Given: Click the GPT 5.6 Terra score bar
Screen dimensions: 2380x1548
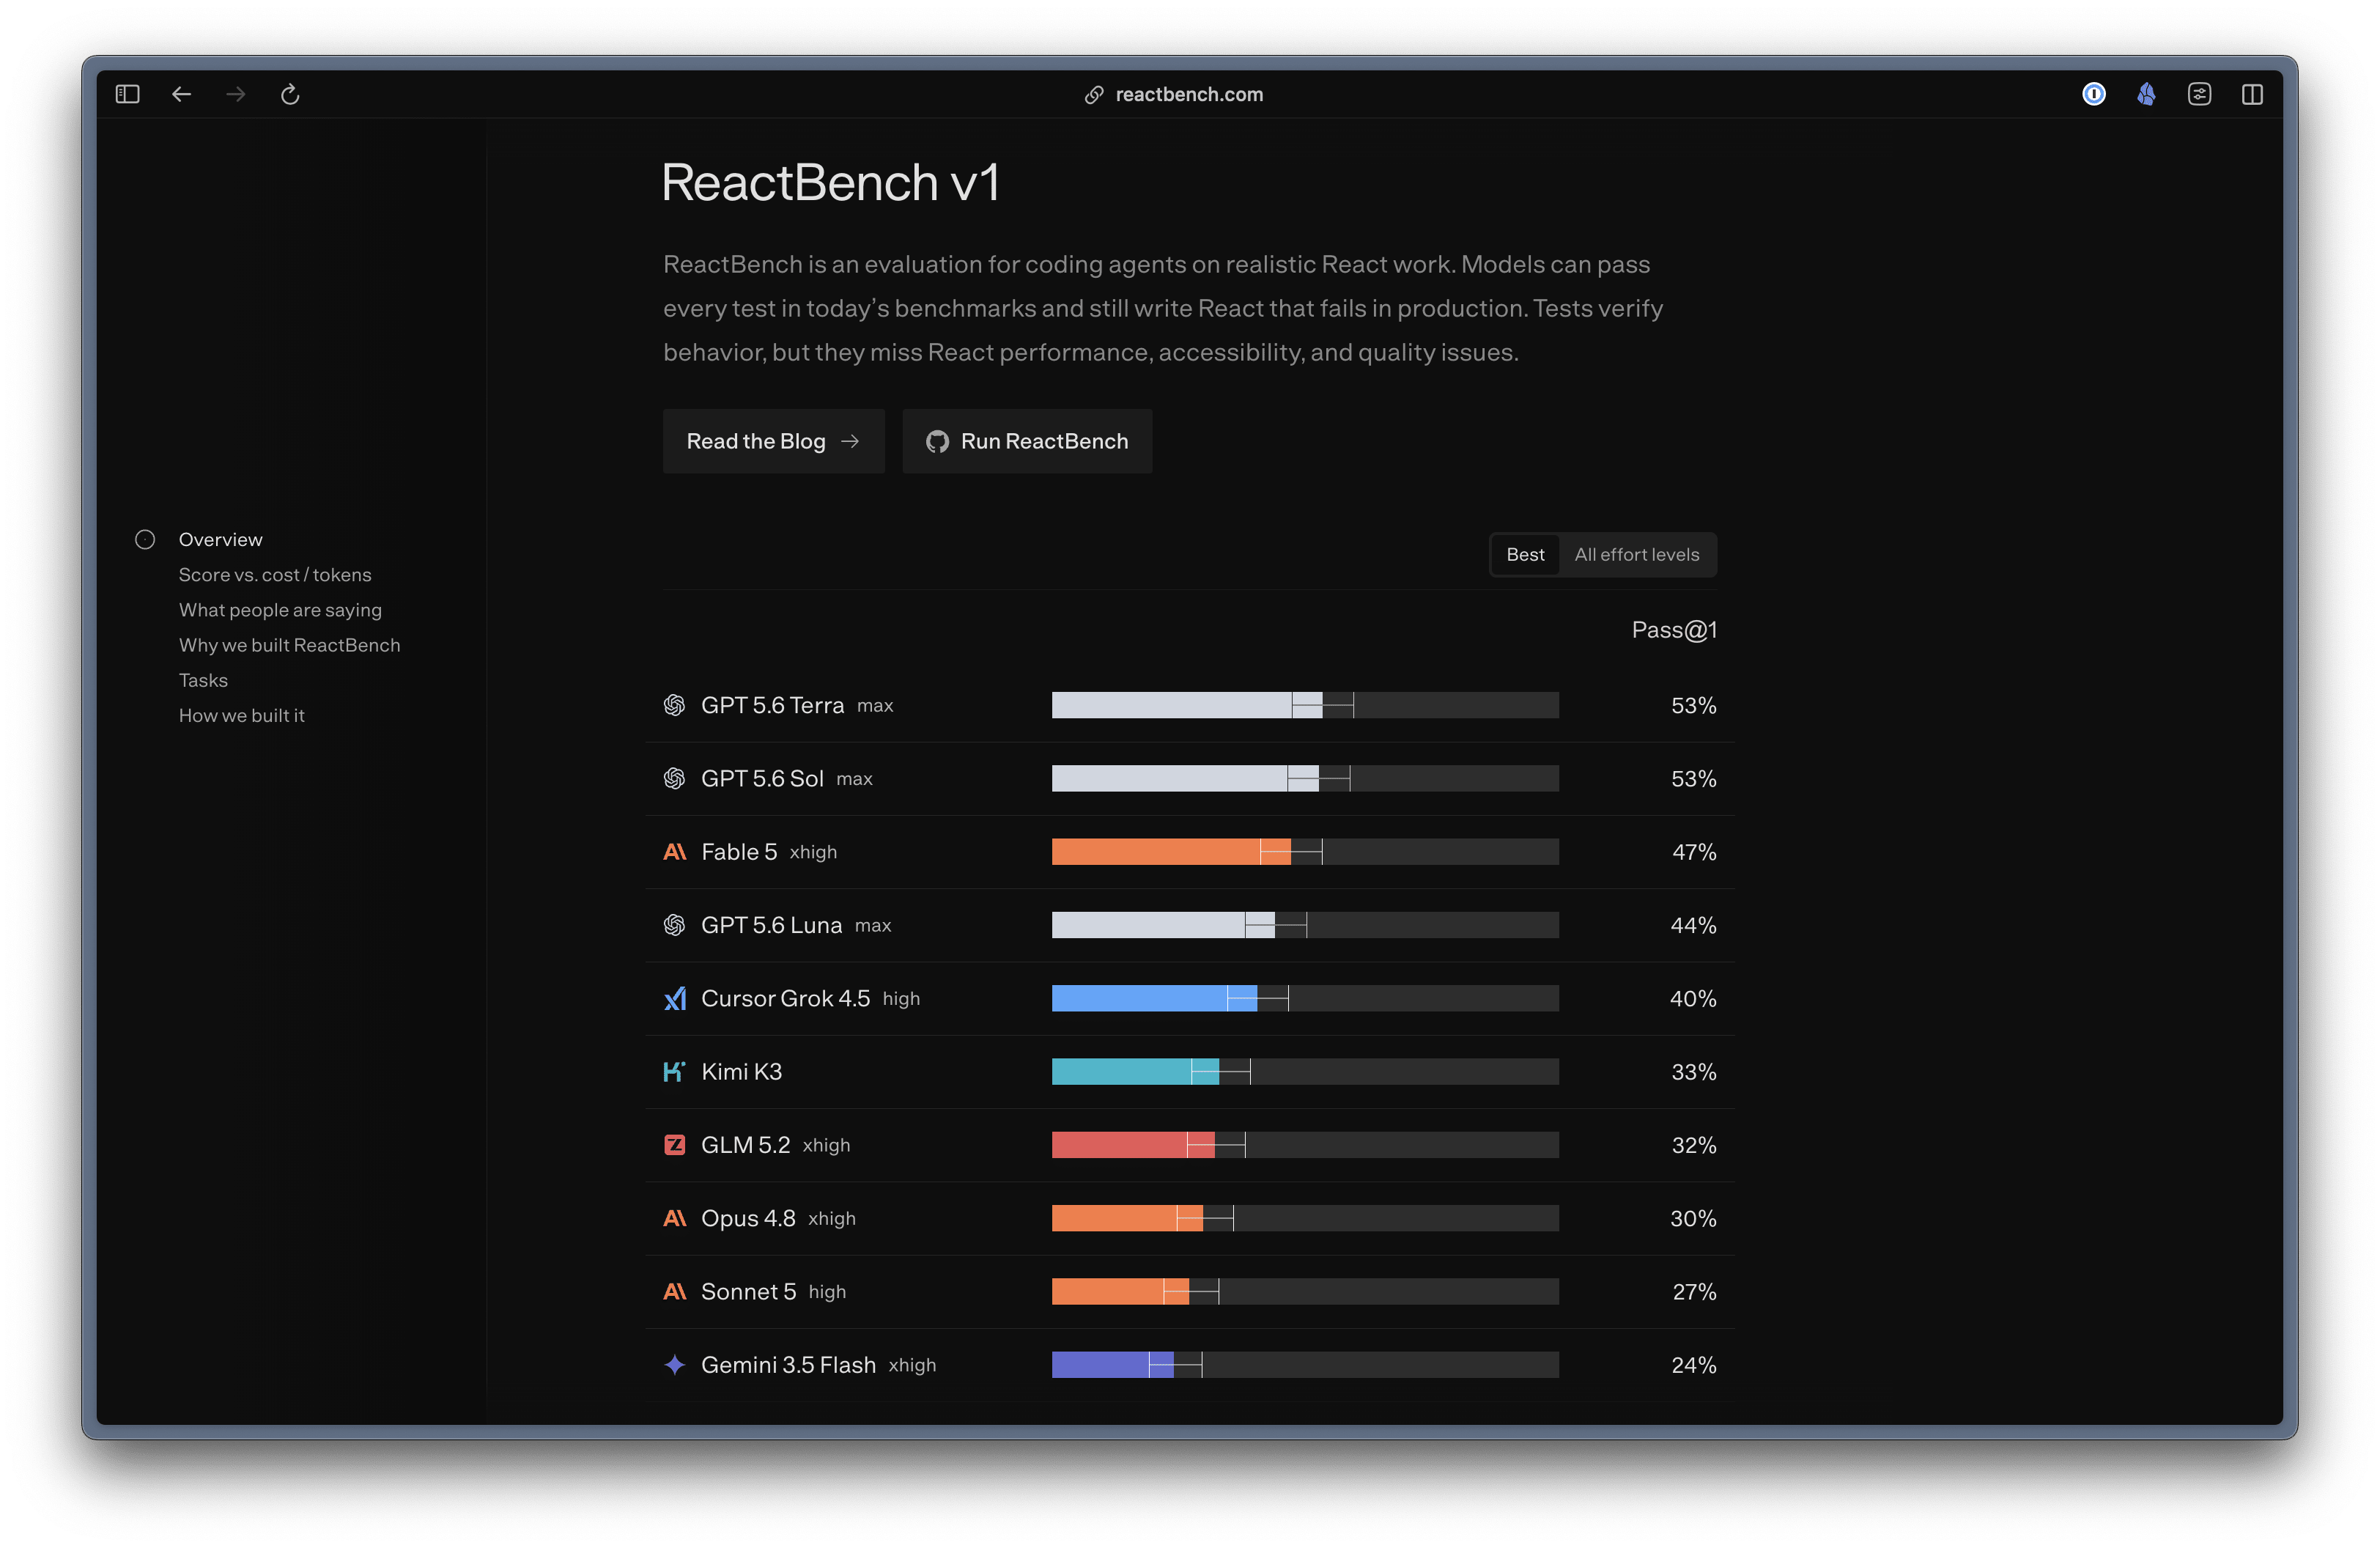Looking at the screenshot, I should [1305, 705].
